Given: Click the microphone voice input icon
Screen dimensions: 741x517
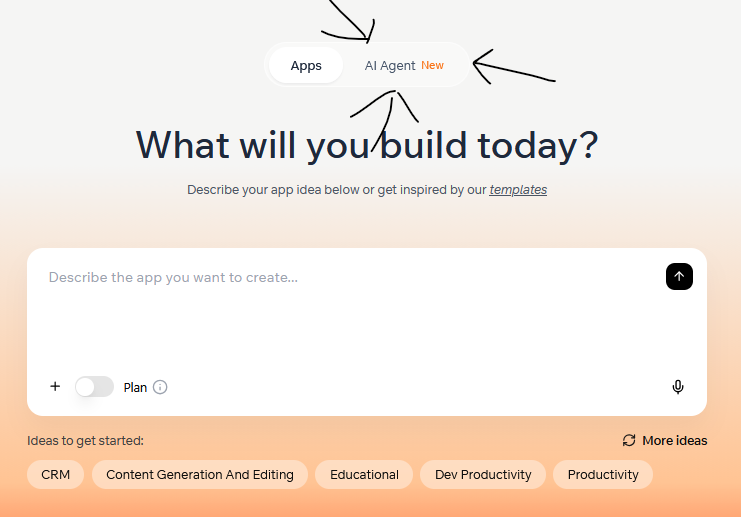Looking at the screenshot, I should click(x=678, y=387).
